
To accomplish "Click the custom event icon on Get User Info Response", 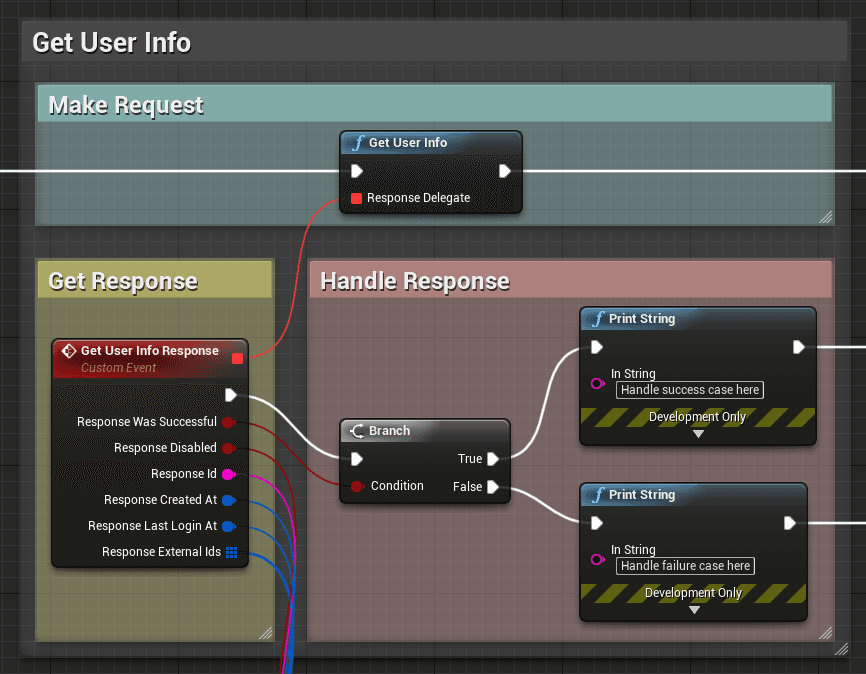I will [x=67, y=351].
